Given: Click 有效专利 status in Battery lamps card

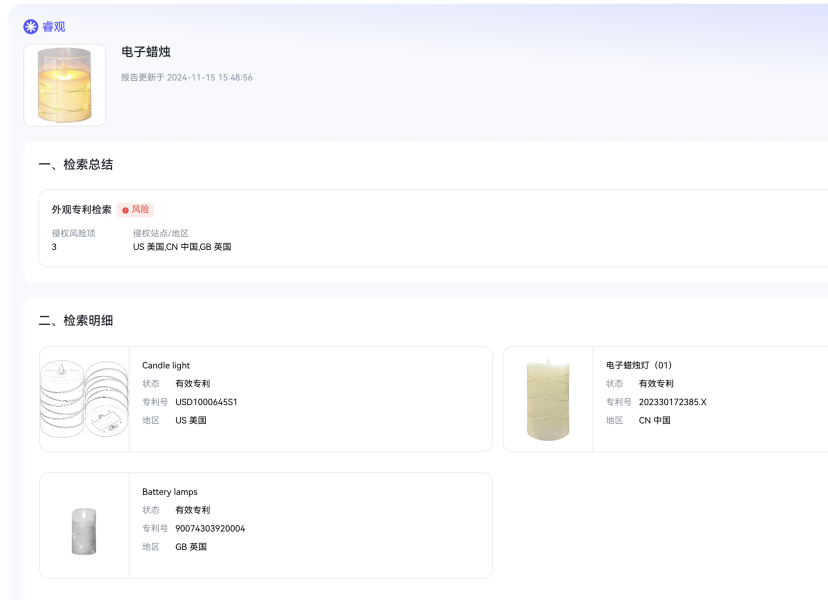Looking at the screenshot, I should coord(193,510).
